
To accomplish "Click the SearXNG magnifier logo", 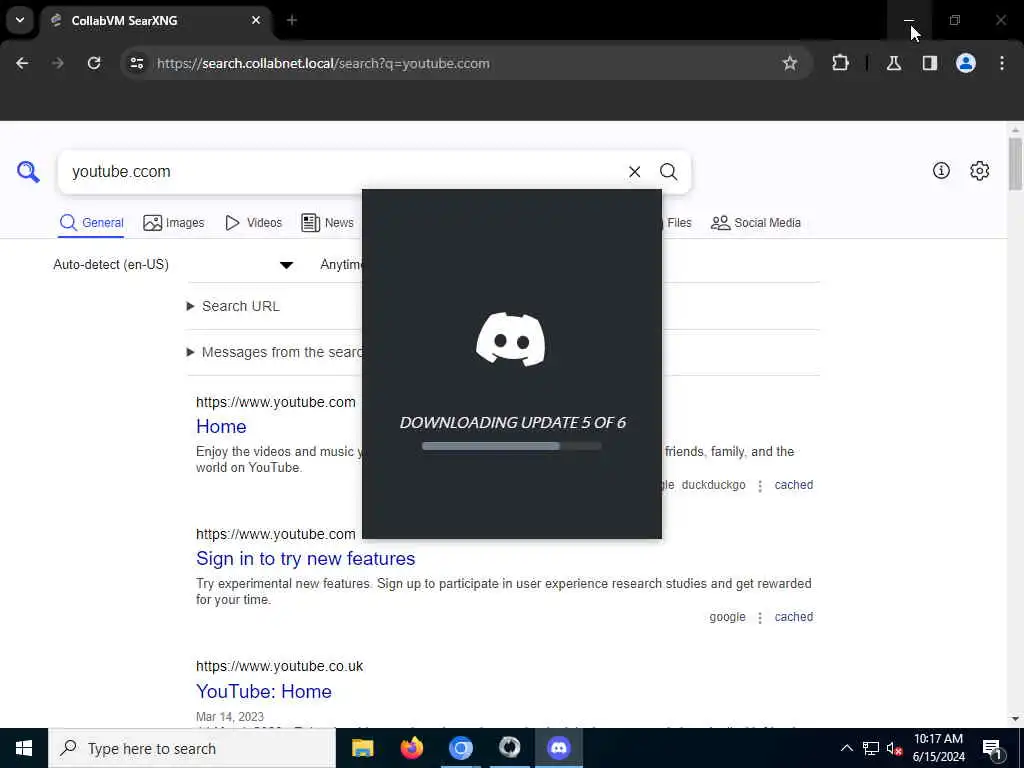I will pos(28,172).
